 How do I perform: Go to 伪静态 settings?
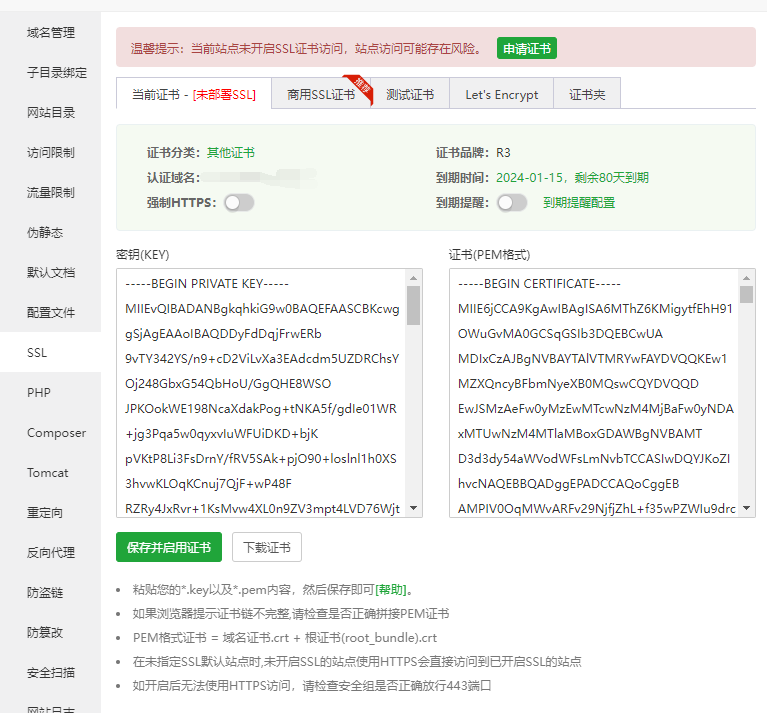tap(50, 233)
